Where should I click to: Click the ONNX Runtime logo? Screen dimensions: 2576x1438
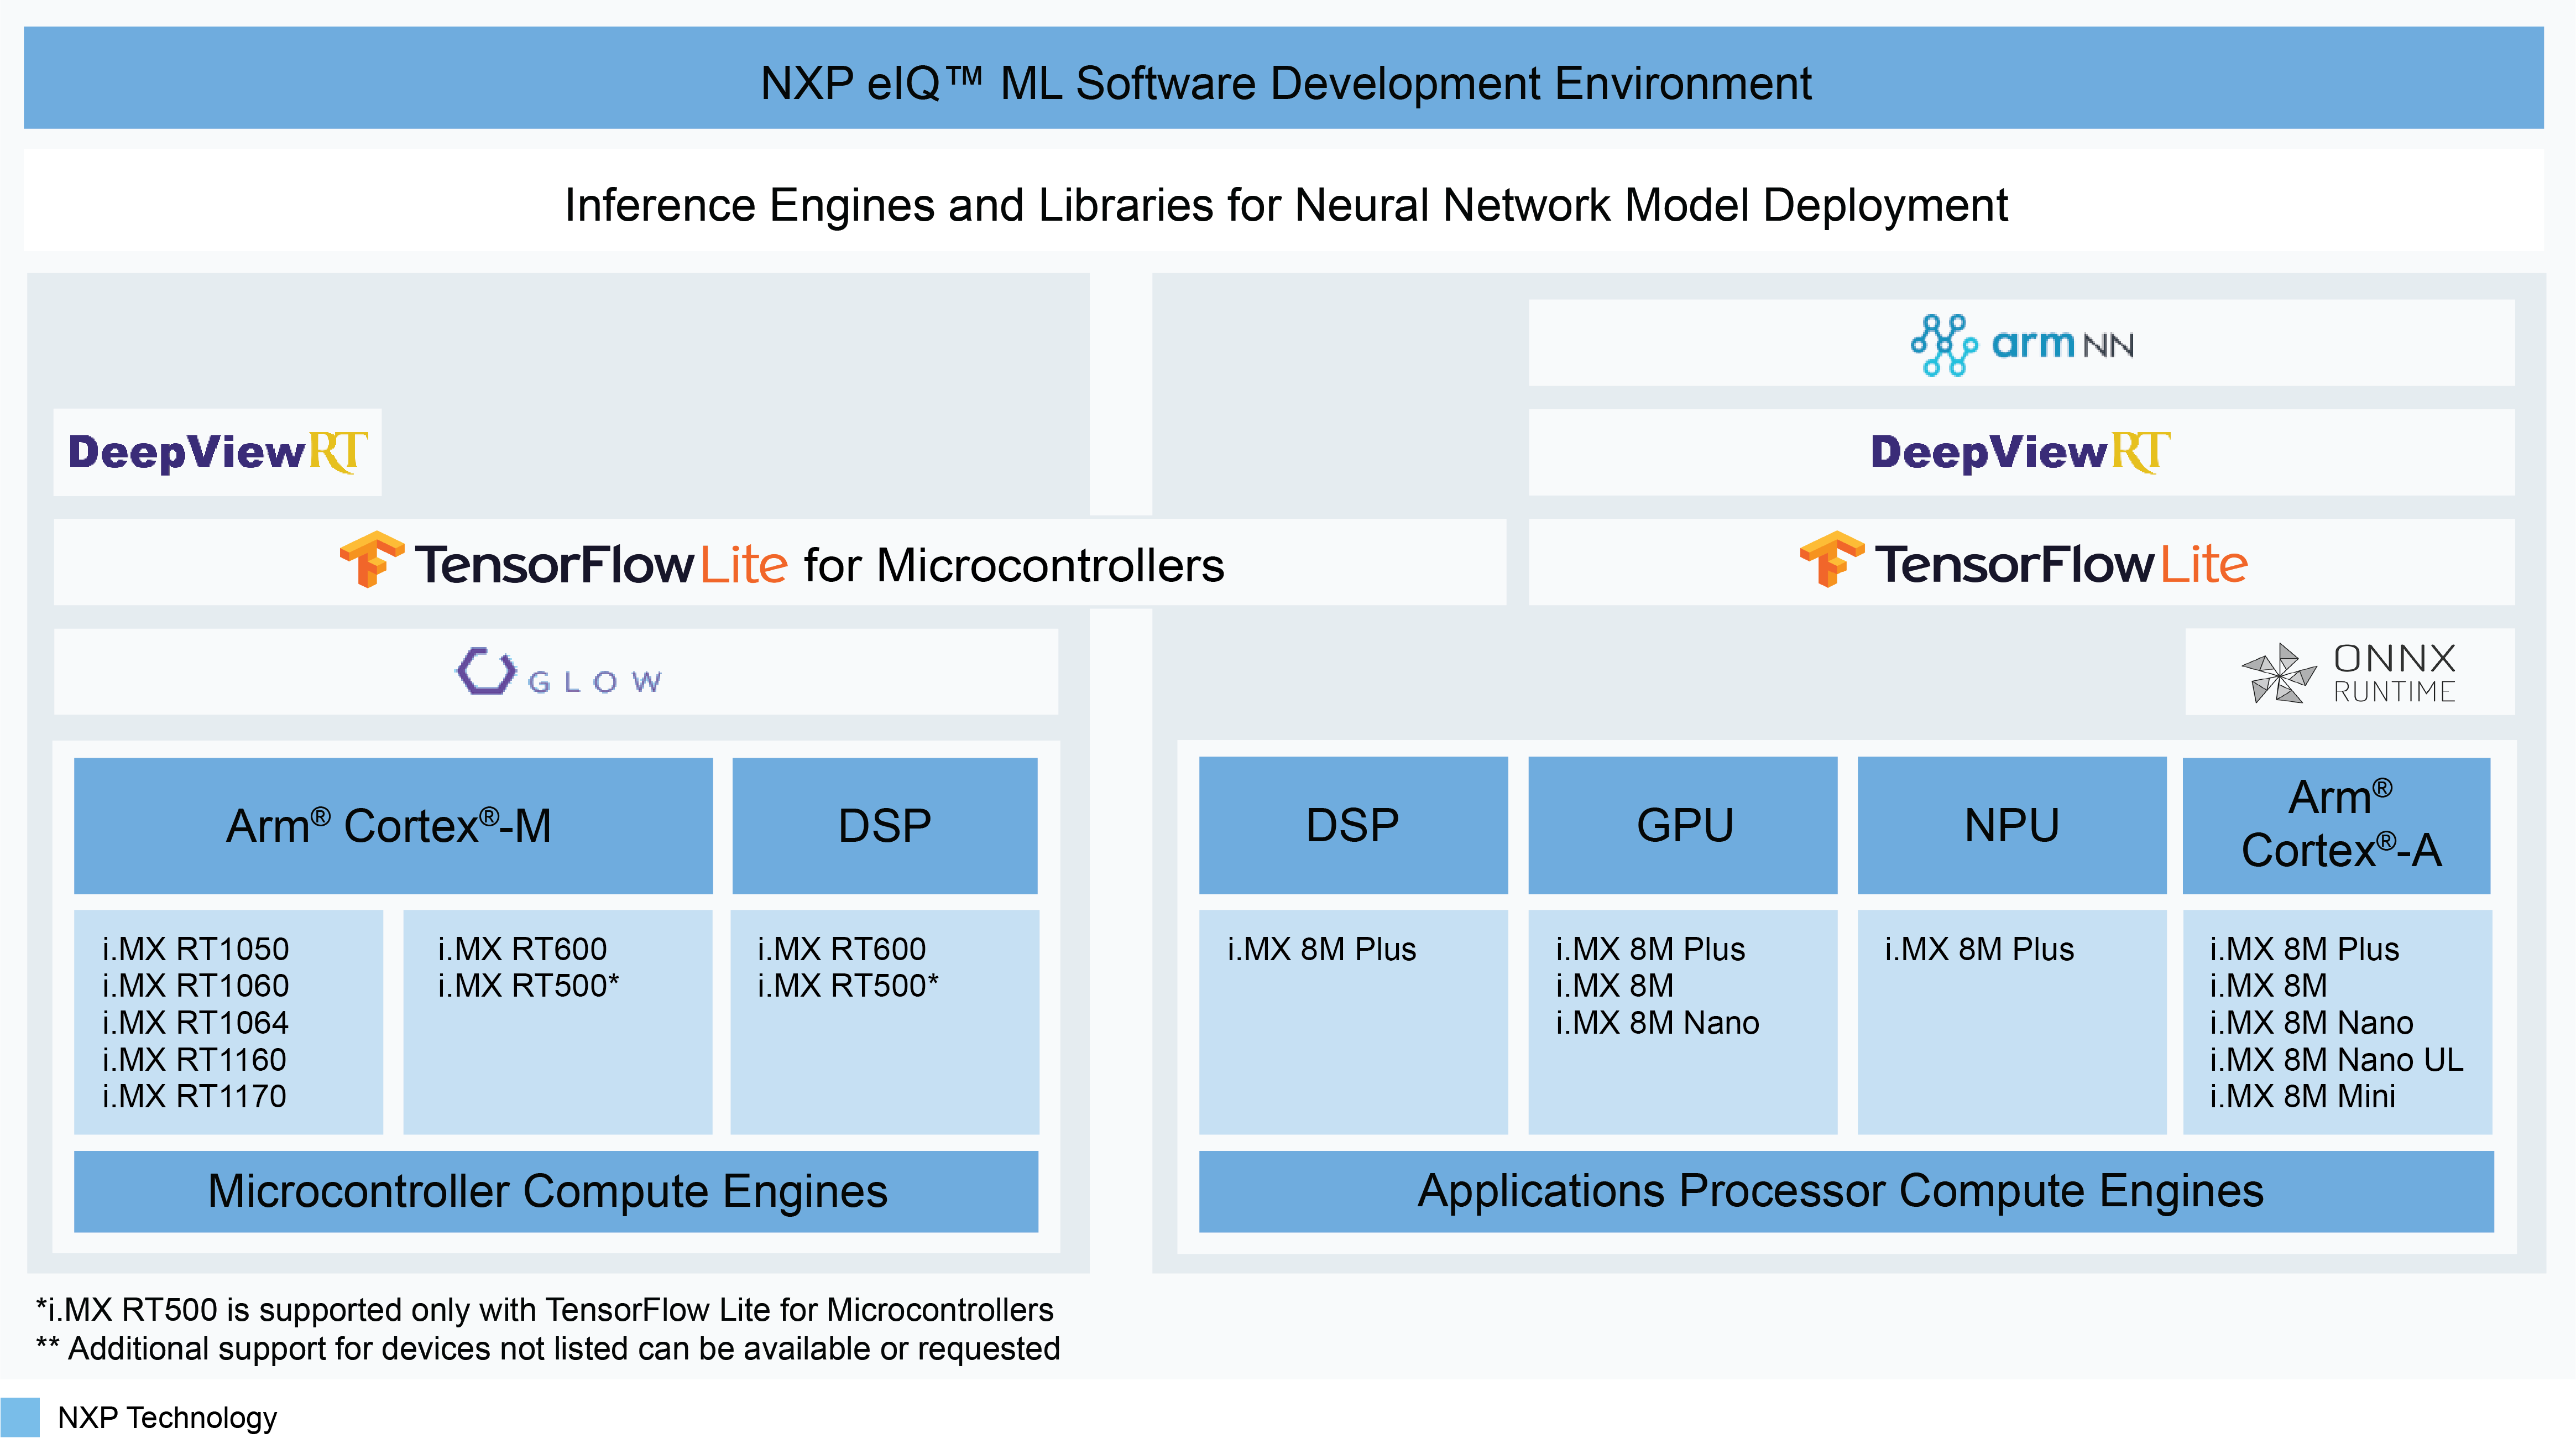coord(2348,672)
